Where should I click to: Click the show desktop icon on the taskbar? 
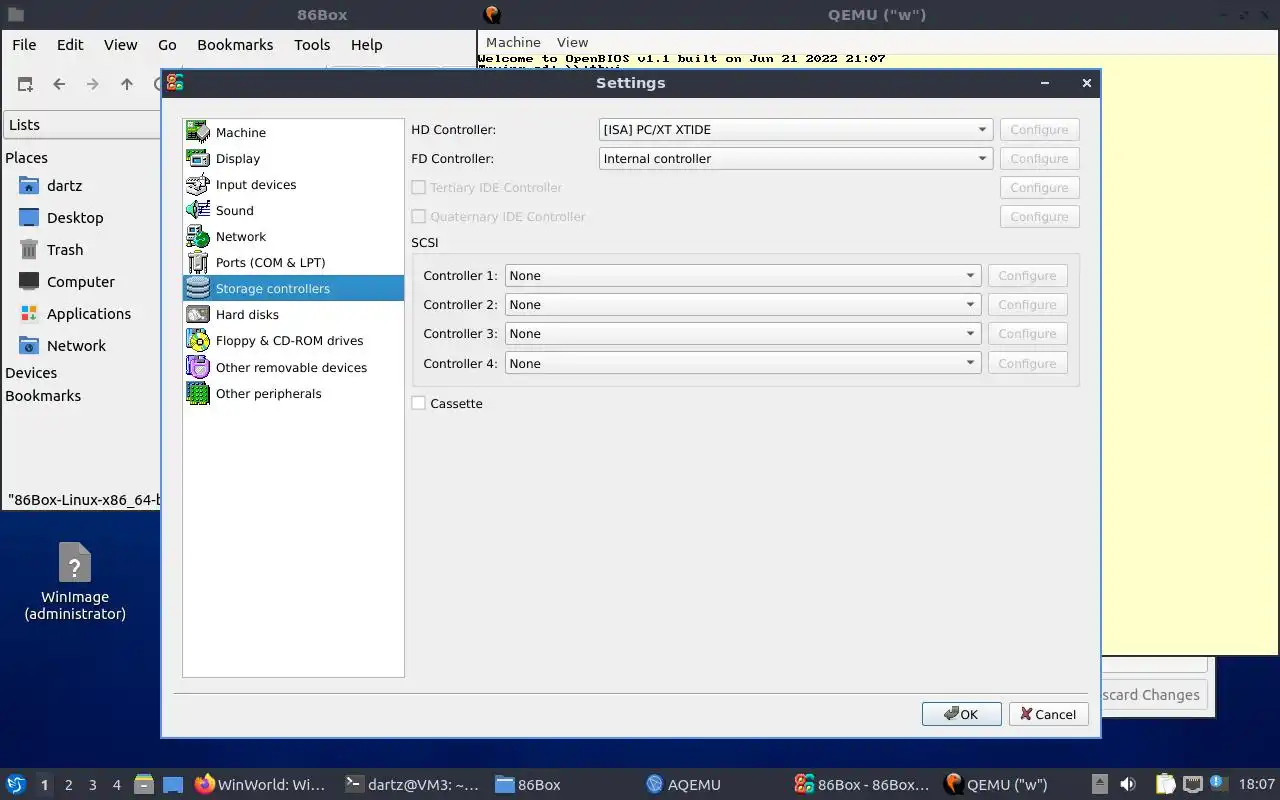[173, 785]
